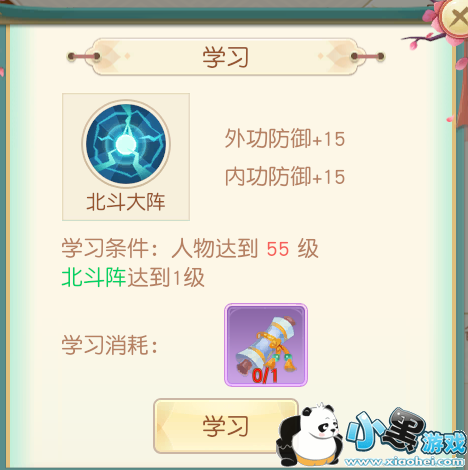Click the 内功防御+15 attribute text

pos(285,176)
